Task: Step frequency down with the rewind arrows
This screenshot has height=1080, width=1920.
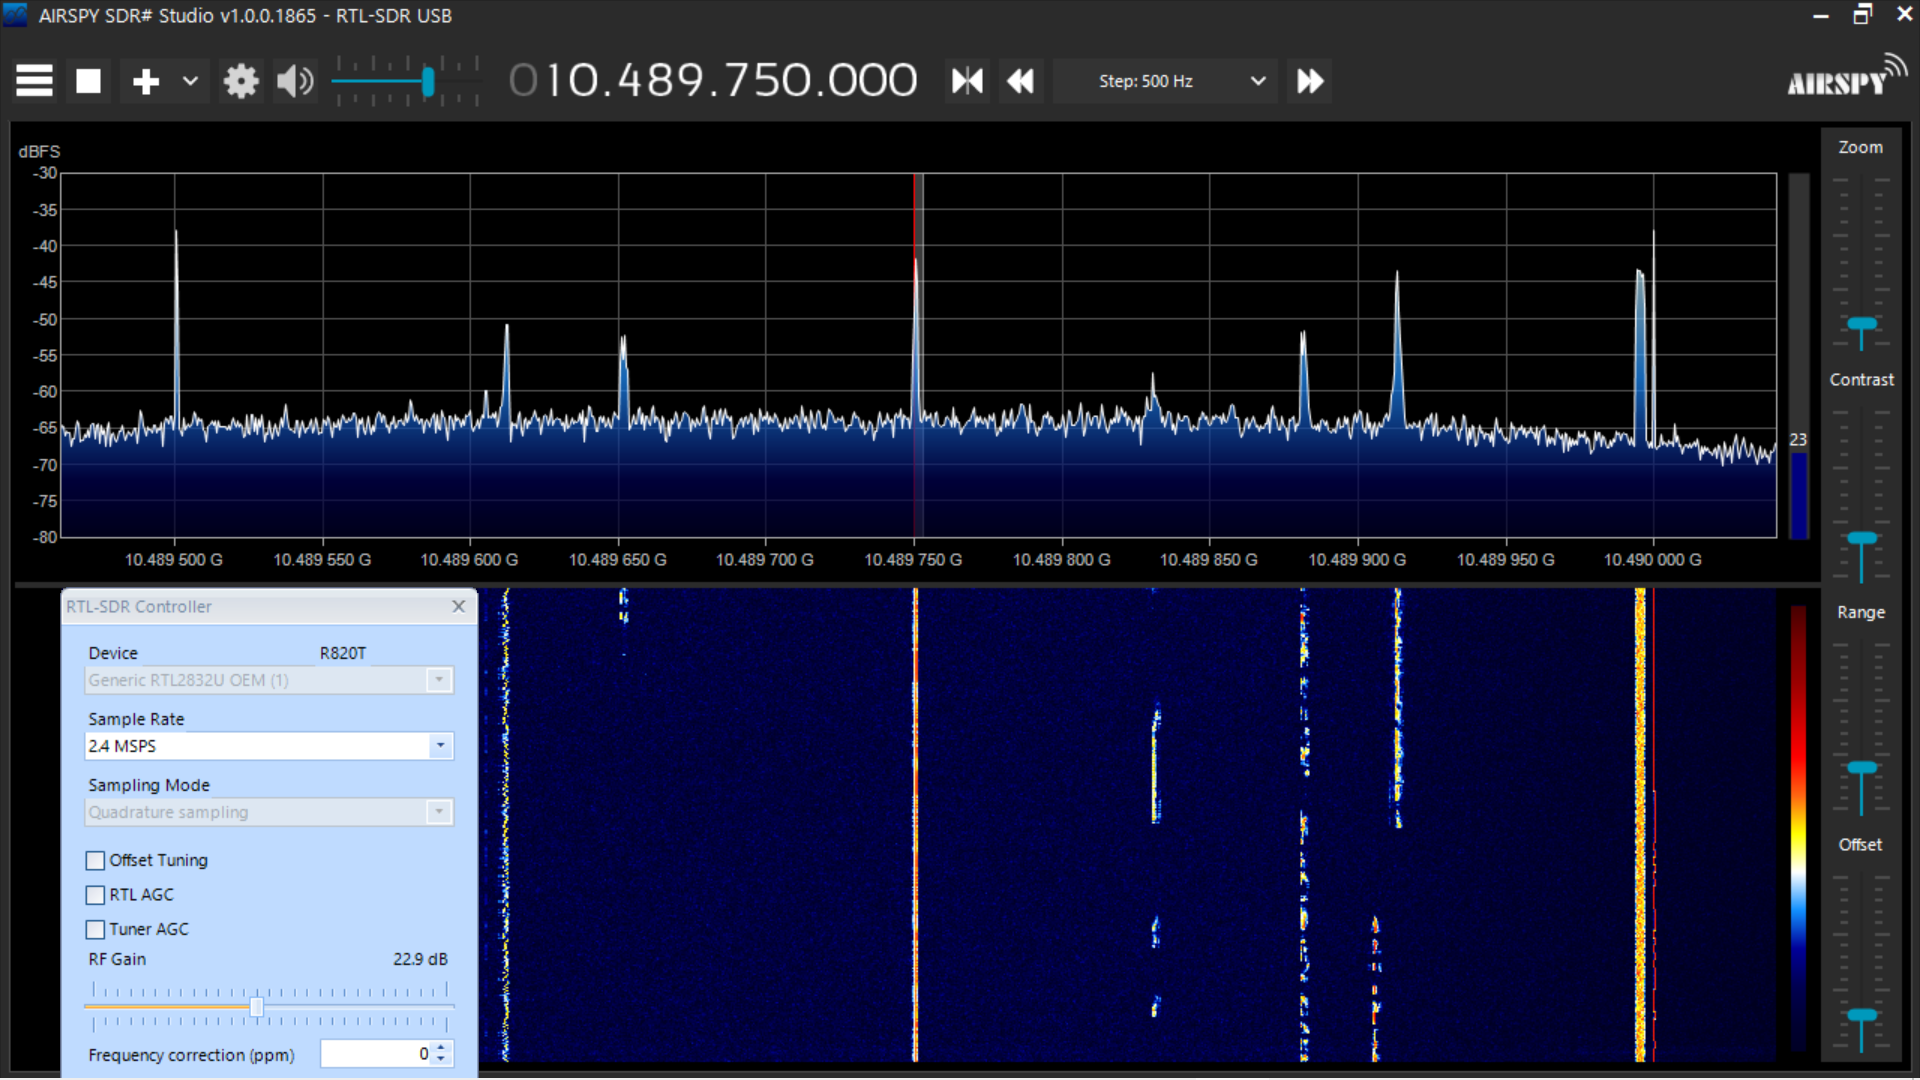Action: 1020,81
